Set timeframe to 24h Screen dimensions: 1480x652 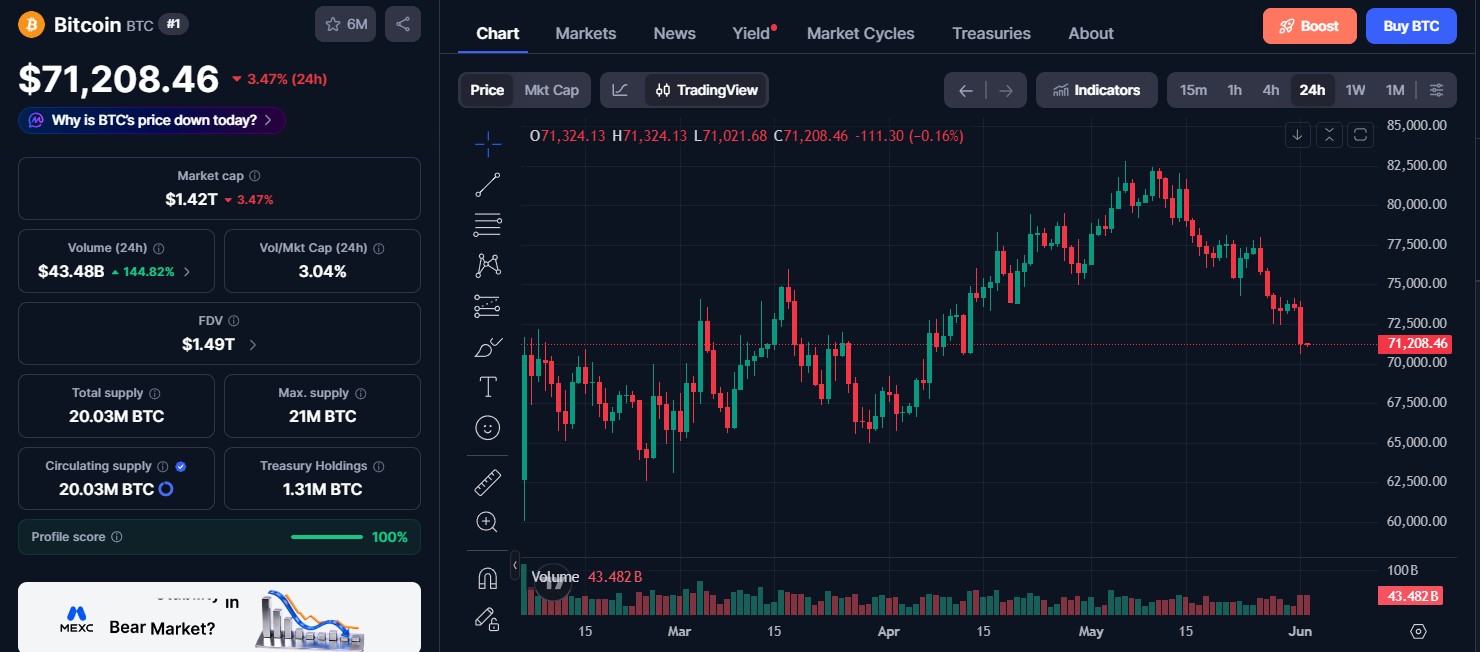pyautogui.click(x=1312, y=90)
